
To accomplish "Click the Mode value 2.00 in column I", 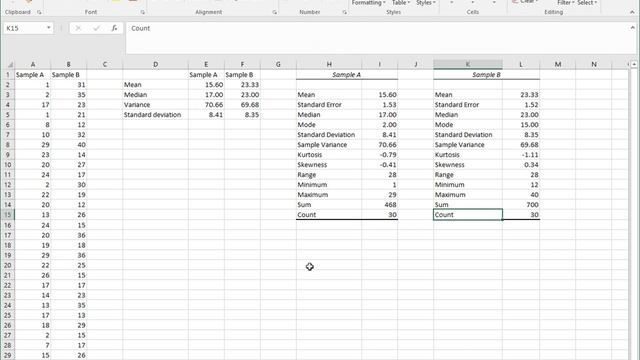I will pyautogui.click(x=380, y=124).
